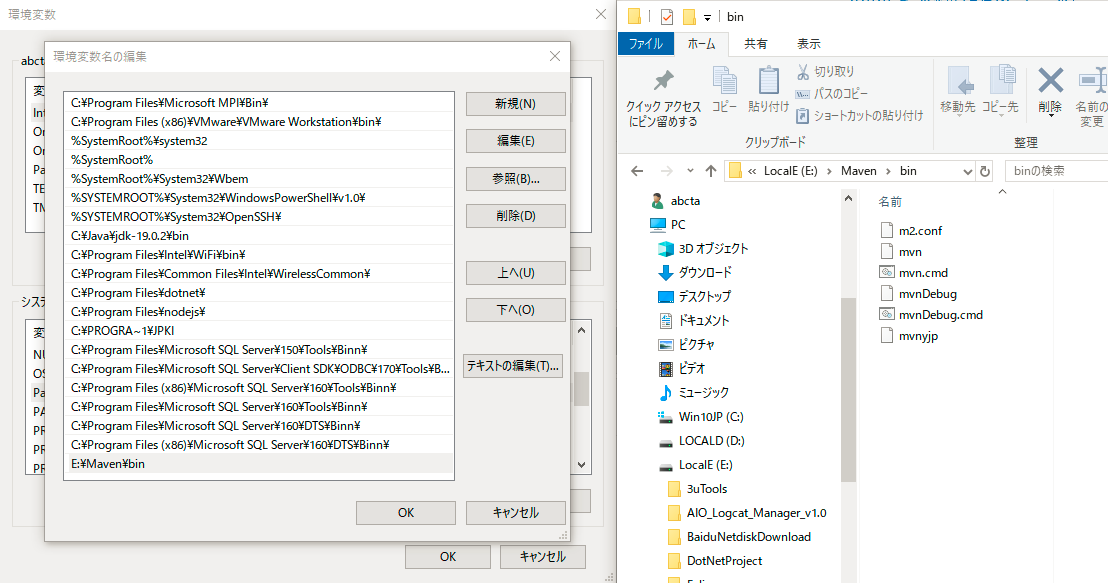Open the Quick Access Toolbar customize dropdown
The image size is (1108, 583).
point(707,18)
